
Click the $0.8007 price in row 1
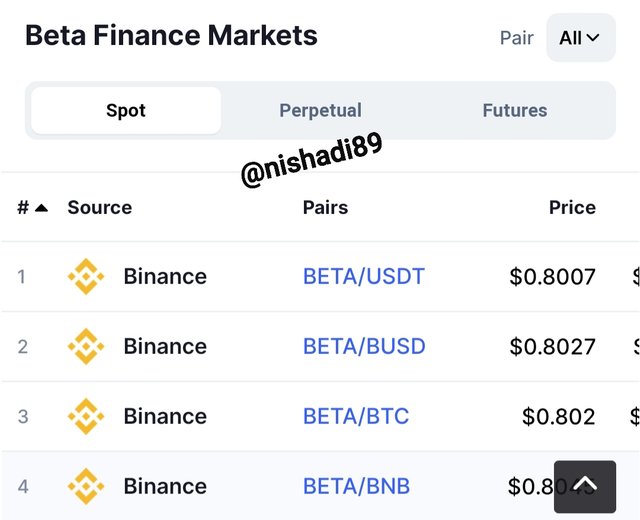tap(553, 276)
